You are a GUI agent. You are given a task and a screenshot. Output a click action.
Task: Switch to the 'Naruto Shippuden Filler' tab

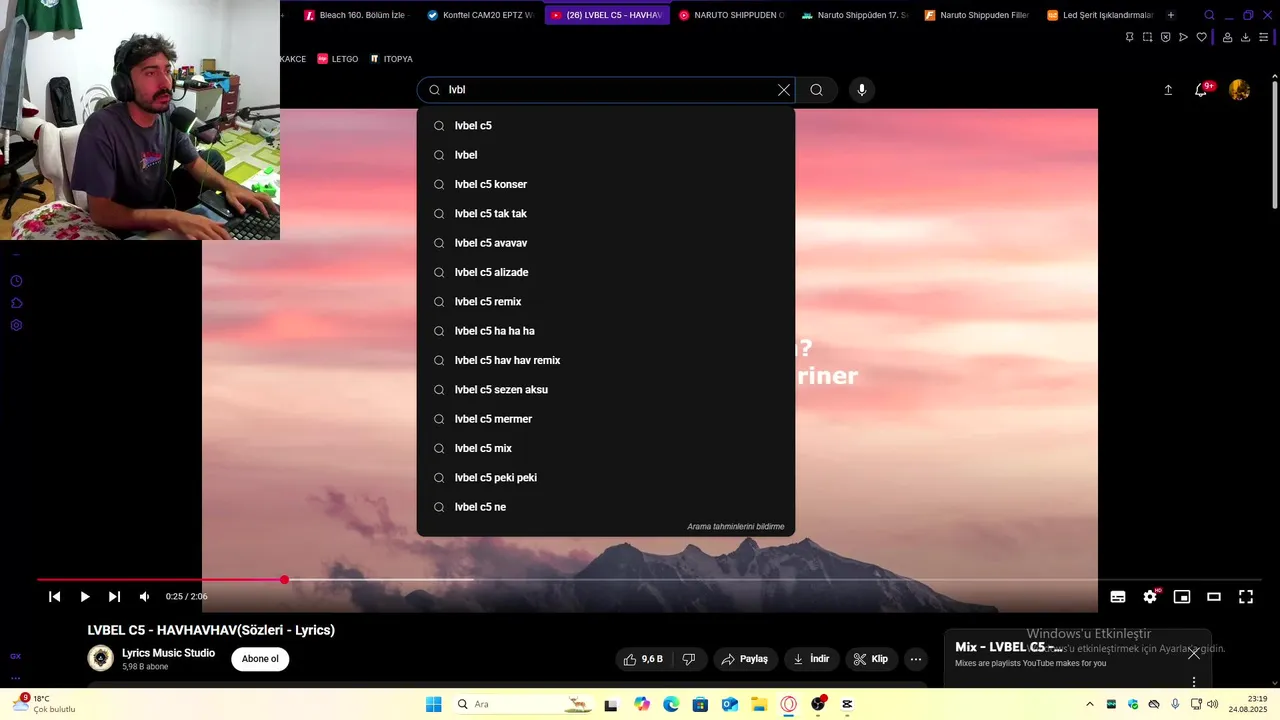tap(977, 15)
